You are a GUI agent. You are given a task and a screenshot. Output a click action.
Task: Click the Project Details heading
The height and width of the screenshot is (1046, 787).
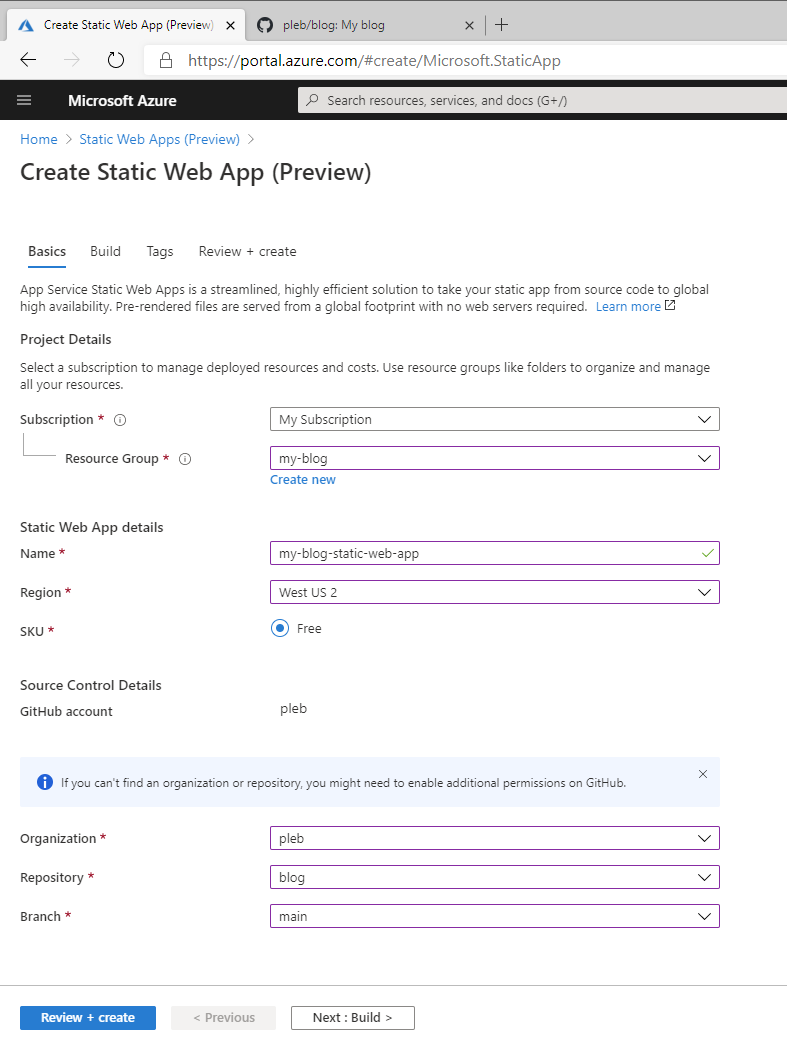point(65,340)
